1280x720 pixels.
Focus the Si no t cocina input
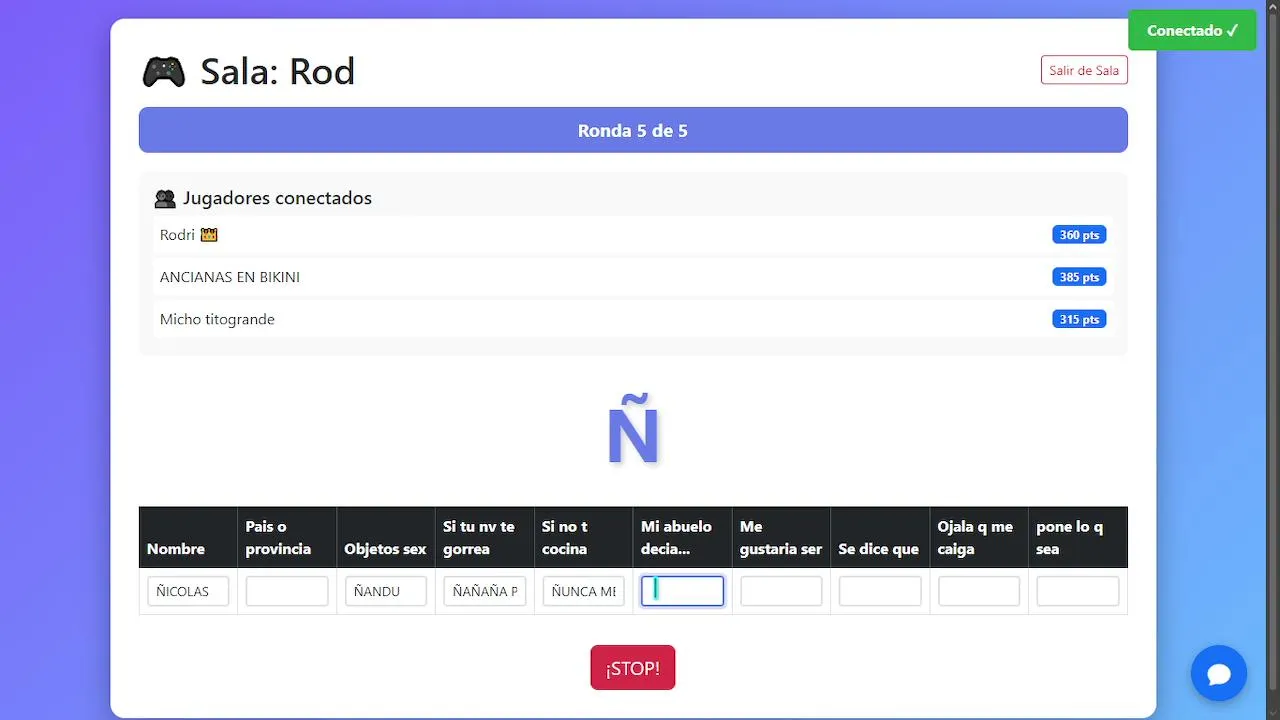(584, 591)
